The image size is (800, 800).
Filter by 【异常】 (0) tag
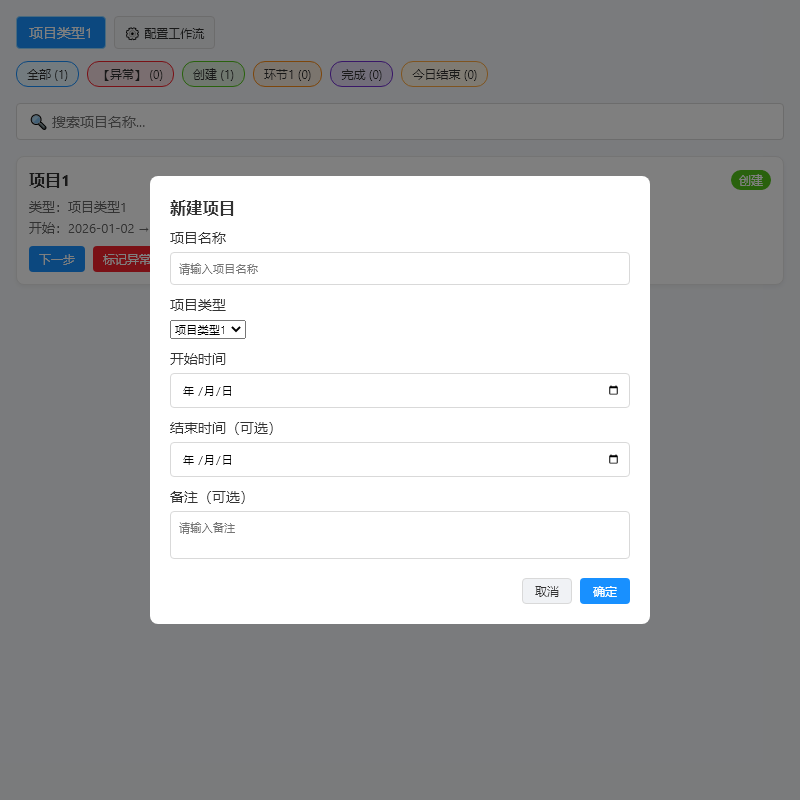click(130, 74)
